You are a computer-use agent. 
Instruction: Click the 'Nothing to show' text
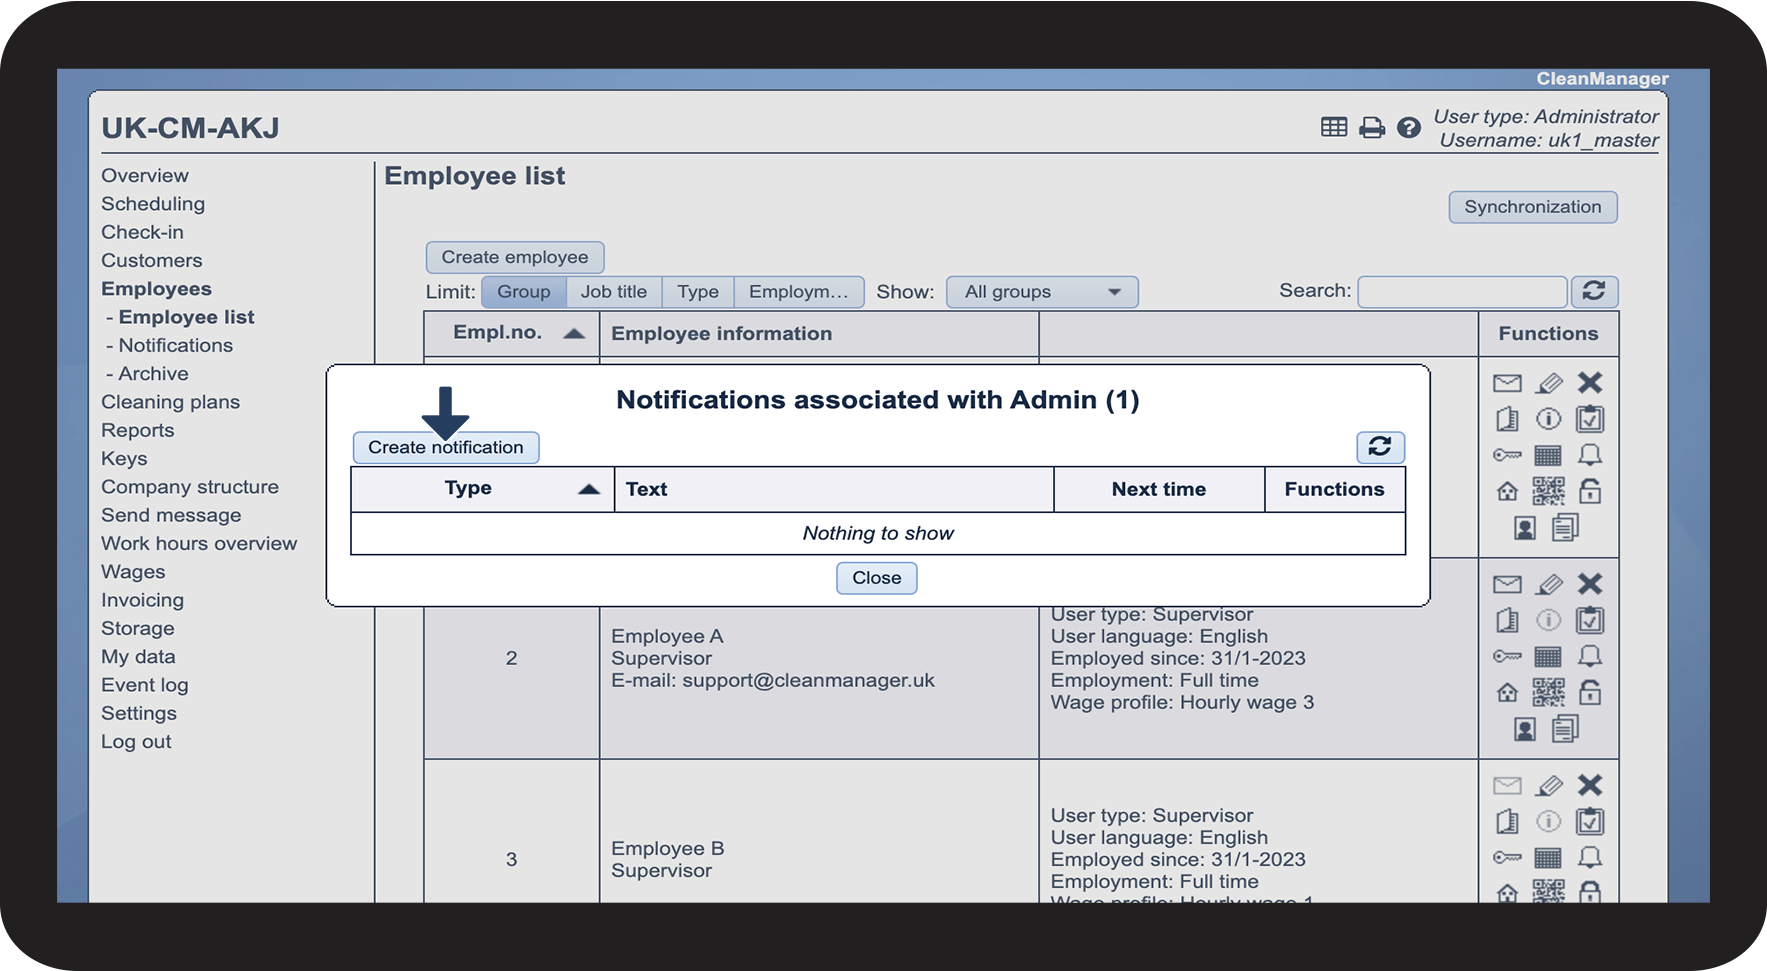(x=878, y=533)
